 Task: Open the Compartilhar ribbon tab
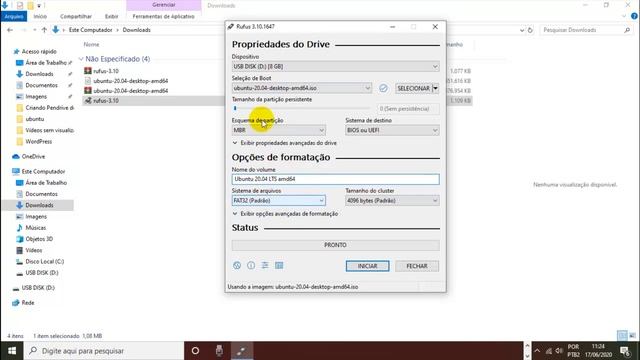(76, 16)
